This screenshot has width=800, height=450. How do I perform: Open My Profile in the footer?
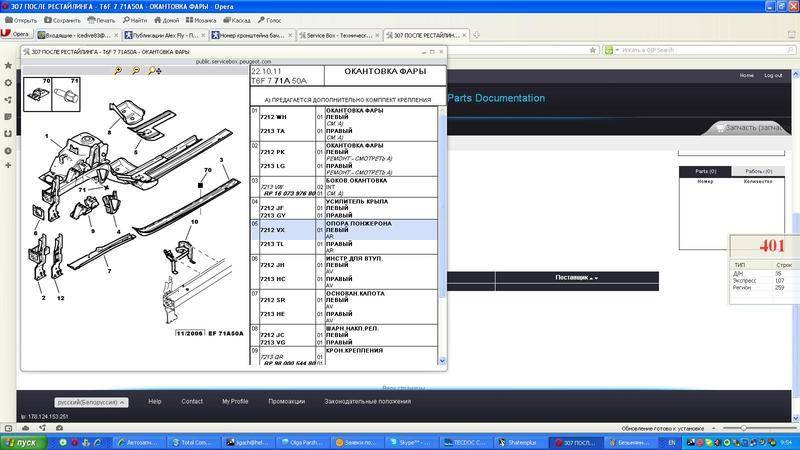(x=235, y=401)
